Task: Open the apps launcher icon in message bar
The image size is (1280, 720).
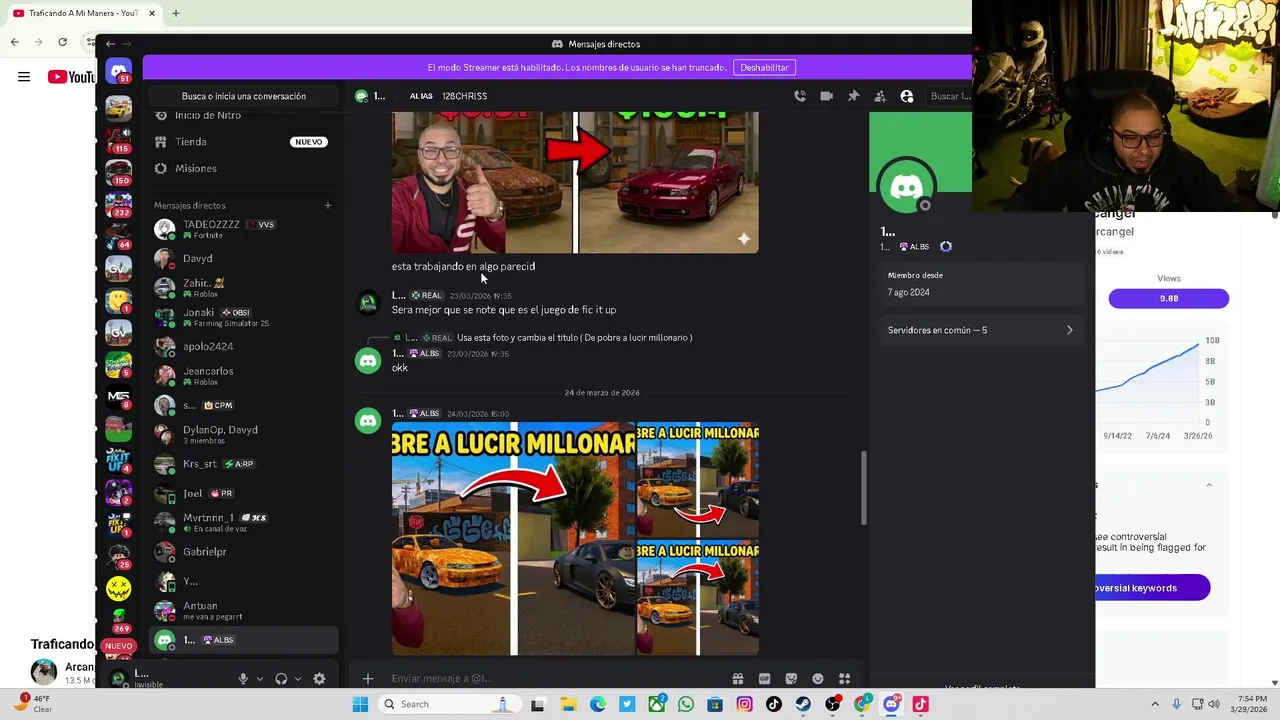Action: coord(845,678)
